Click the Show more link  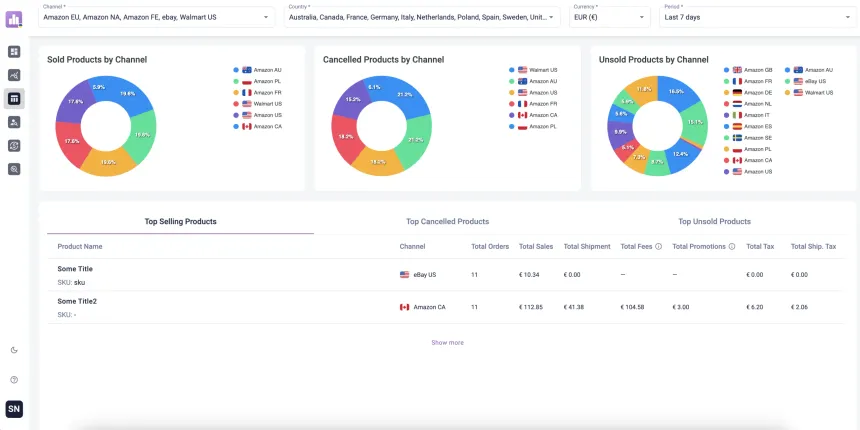point(448,343)
